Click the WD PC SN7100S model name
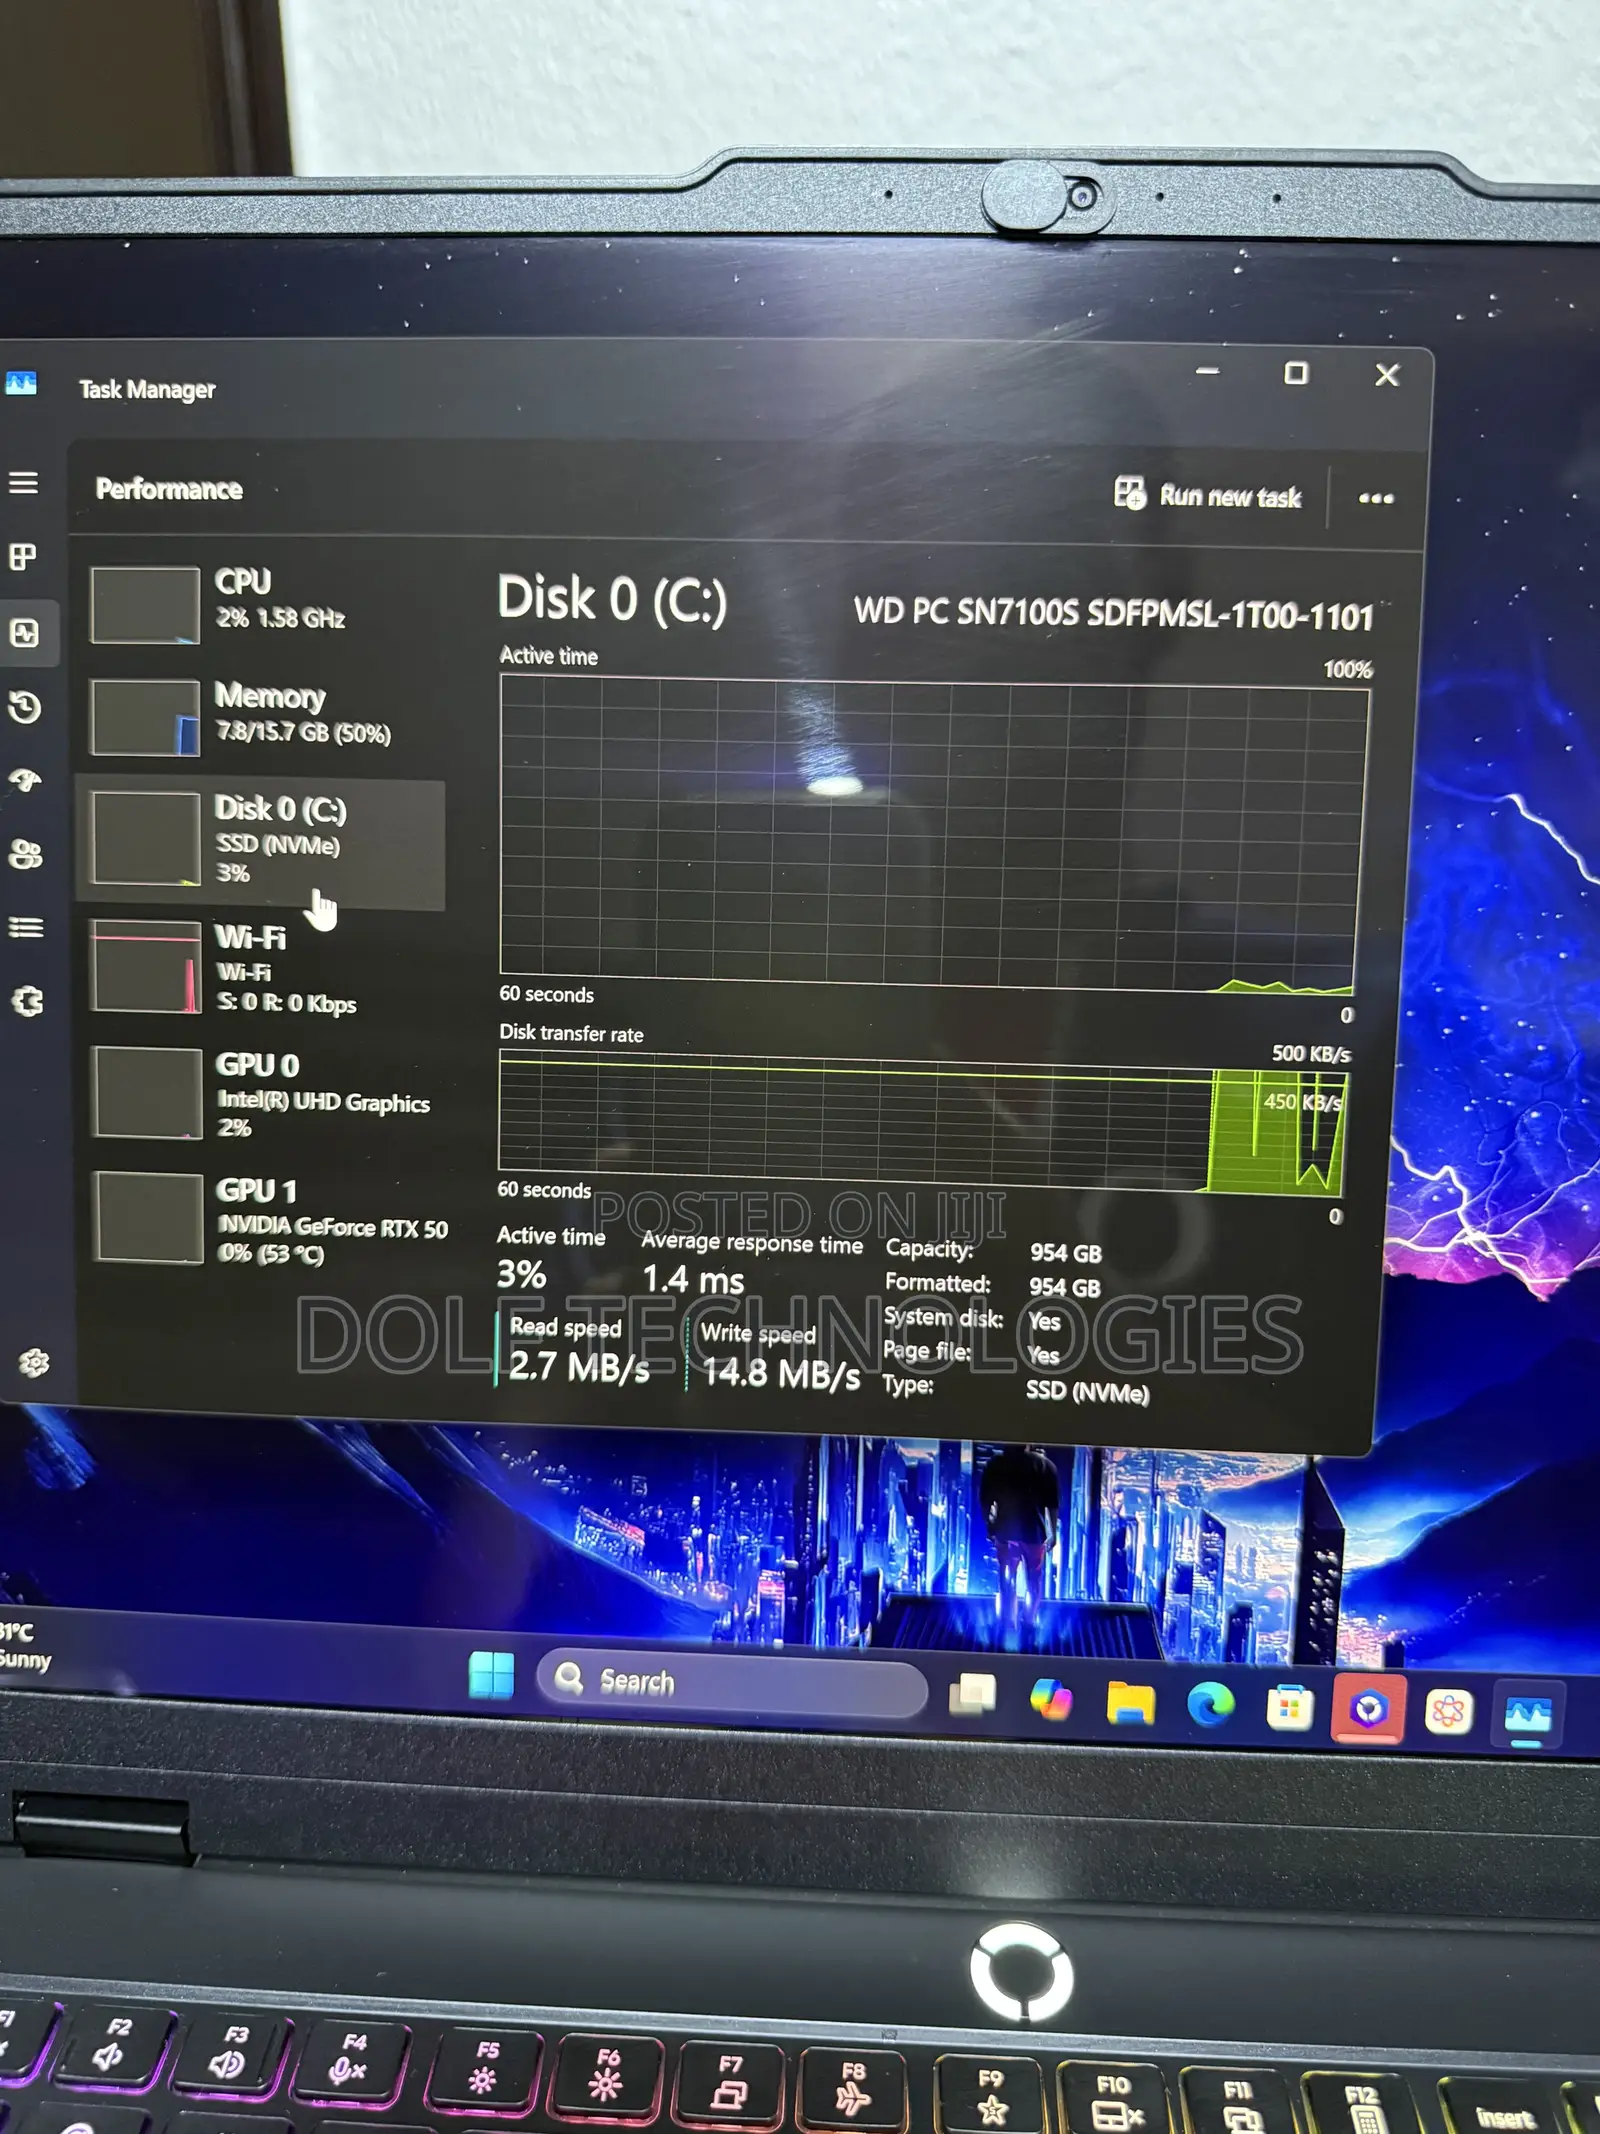This screenshot has height=2134, width=1600. (x=1113, y=613)
